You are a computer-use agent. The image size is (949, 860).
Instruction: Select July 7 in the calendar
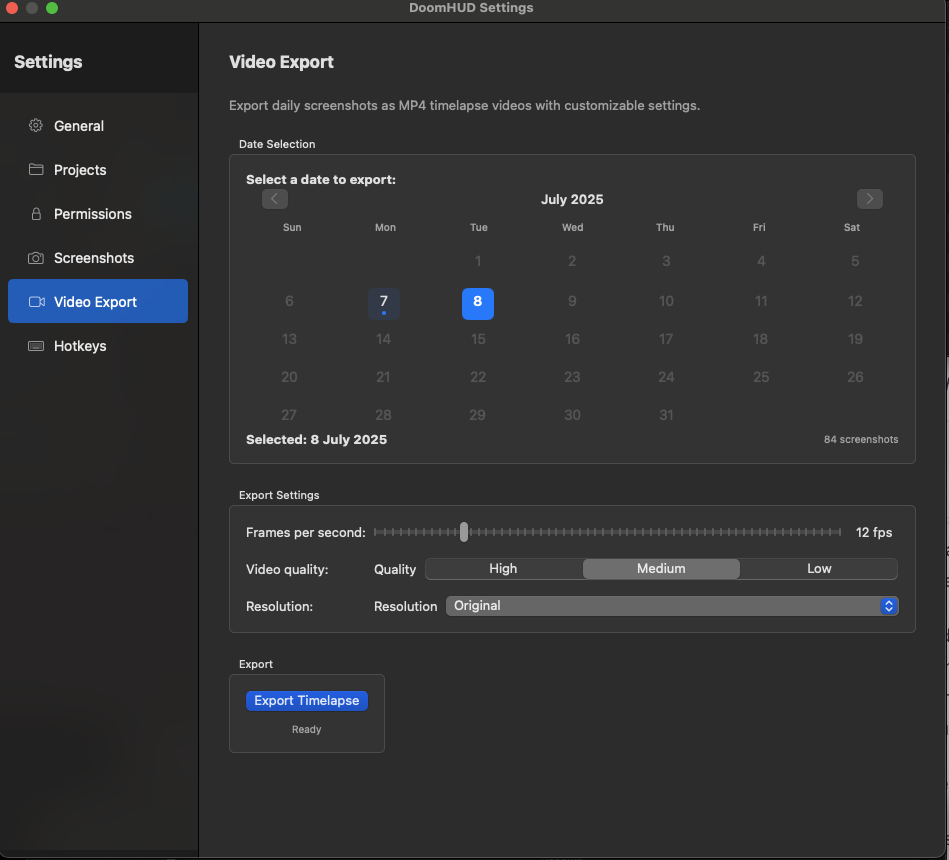click(x=384, y=303)
